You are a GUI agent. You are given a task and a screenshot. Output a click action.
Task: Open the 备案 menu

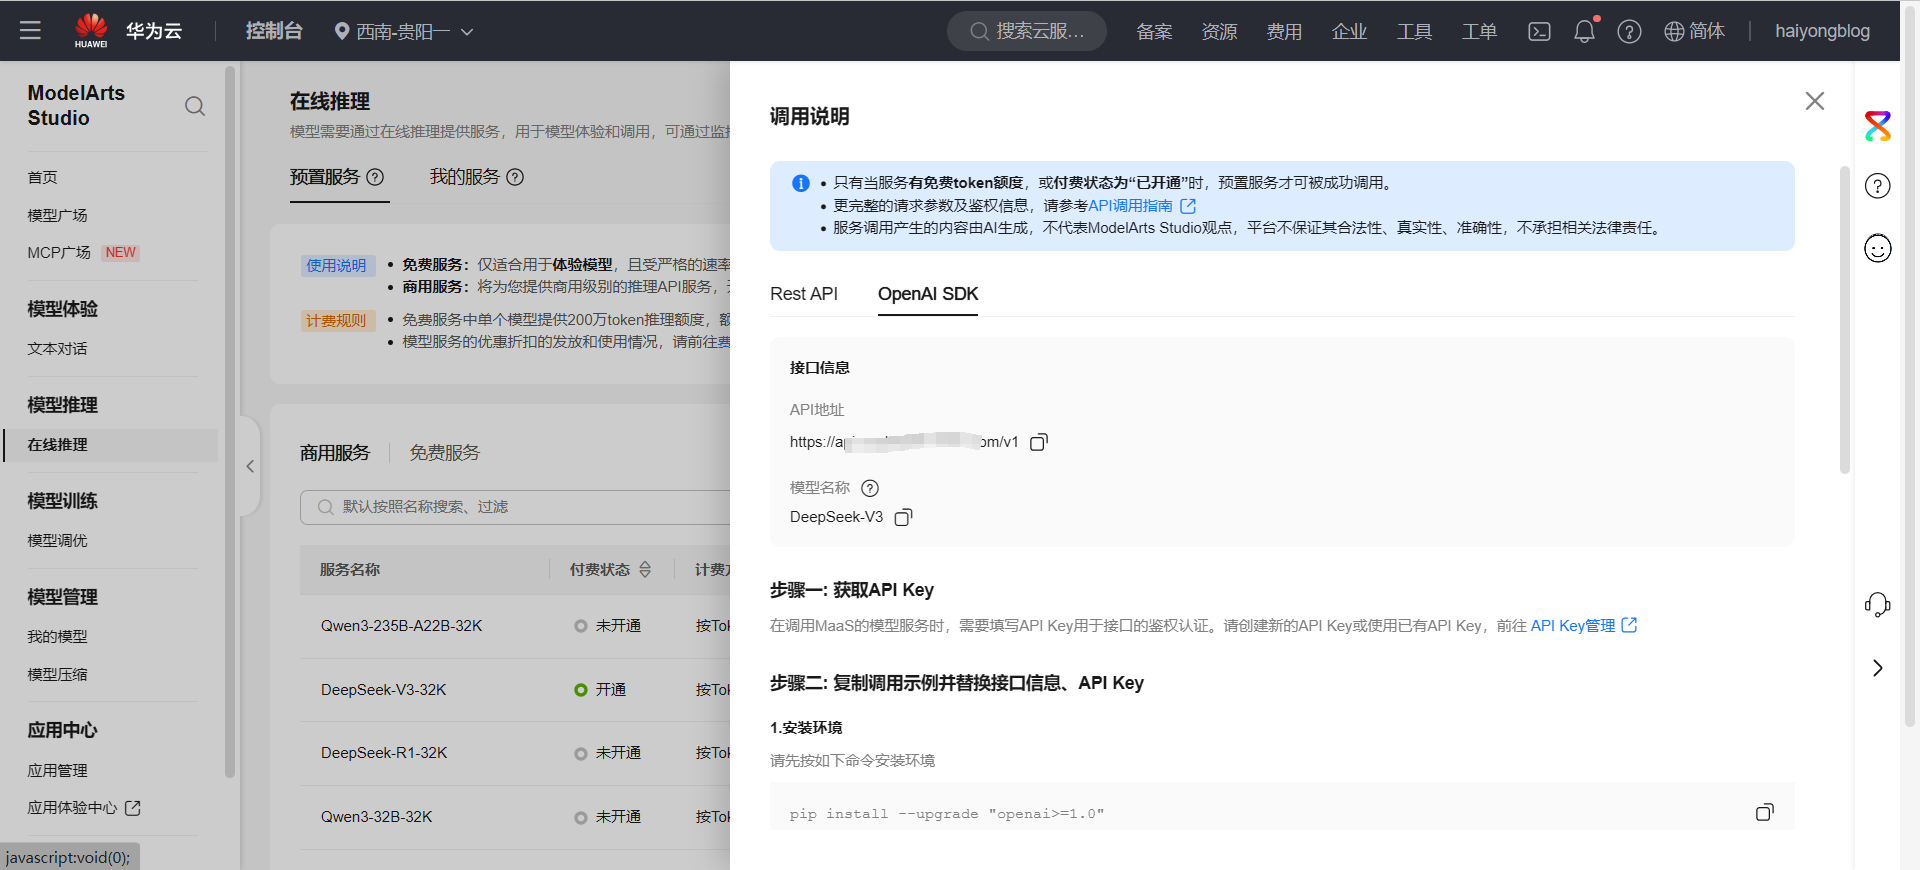(x=1154, y=32)
